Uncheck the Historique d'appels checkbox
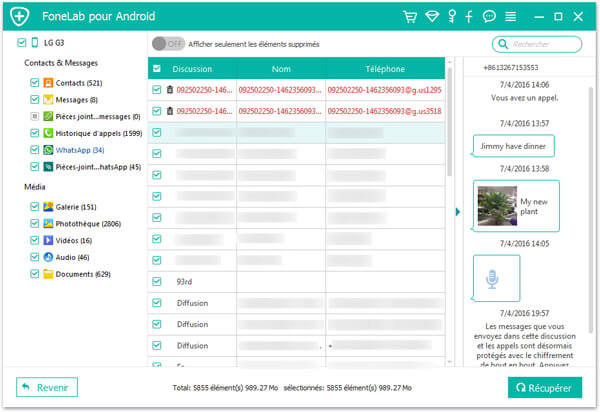This screenshot has width=600, height=412. [34, 133]
